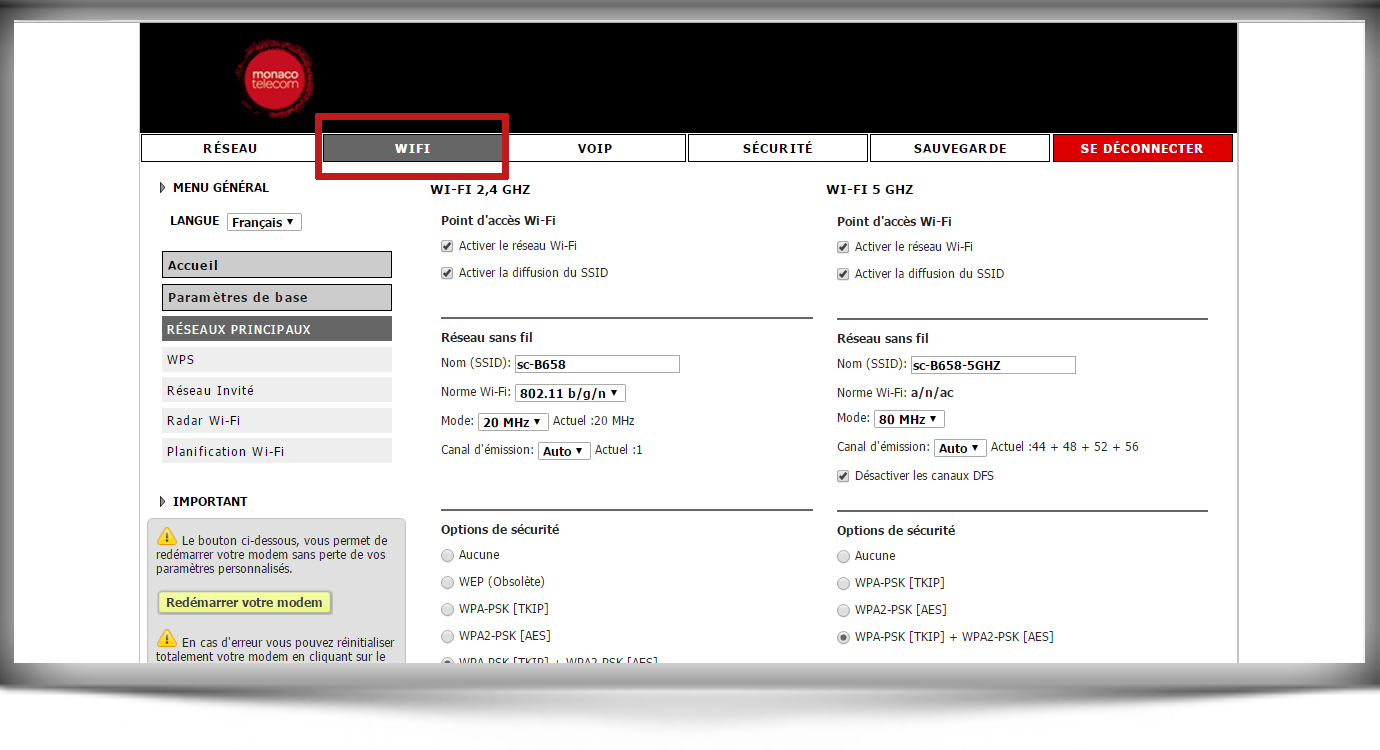Viewport: 1380px width, 750px height.
Task: Click the WI-FI 5 GHZ heading
Action: tap(869, 189)
